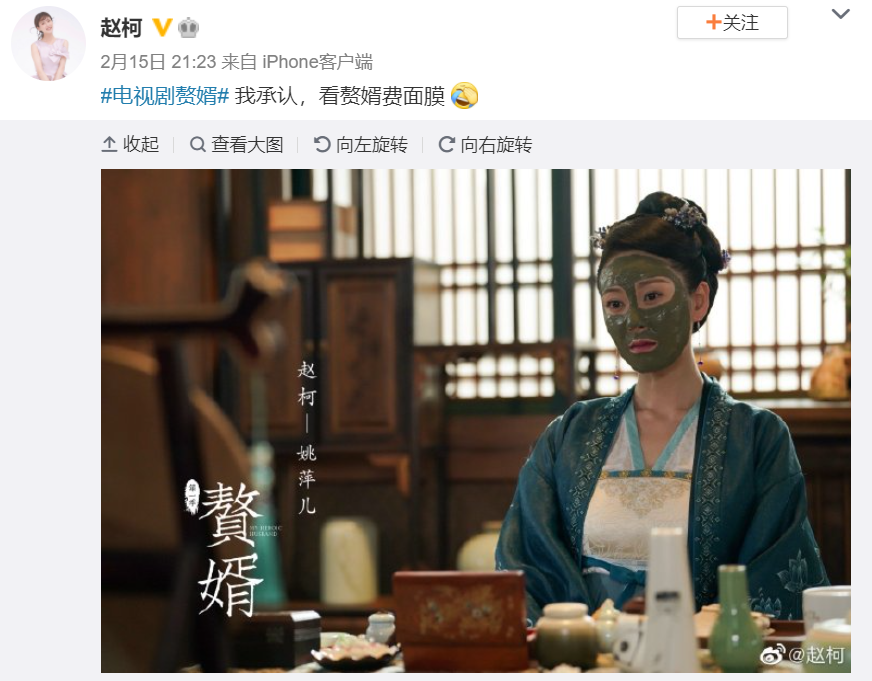Rotate image left with 向左旋转

pyautogui.click(x=360, y=145)
